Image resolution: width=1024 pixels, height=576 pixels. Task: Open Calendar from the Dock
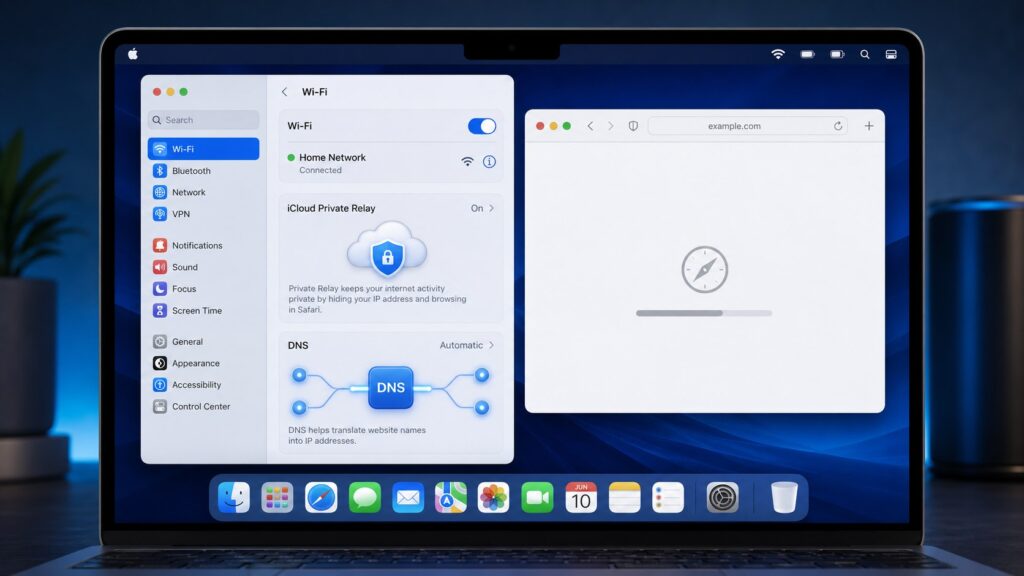581,498
